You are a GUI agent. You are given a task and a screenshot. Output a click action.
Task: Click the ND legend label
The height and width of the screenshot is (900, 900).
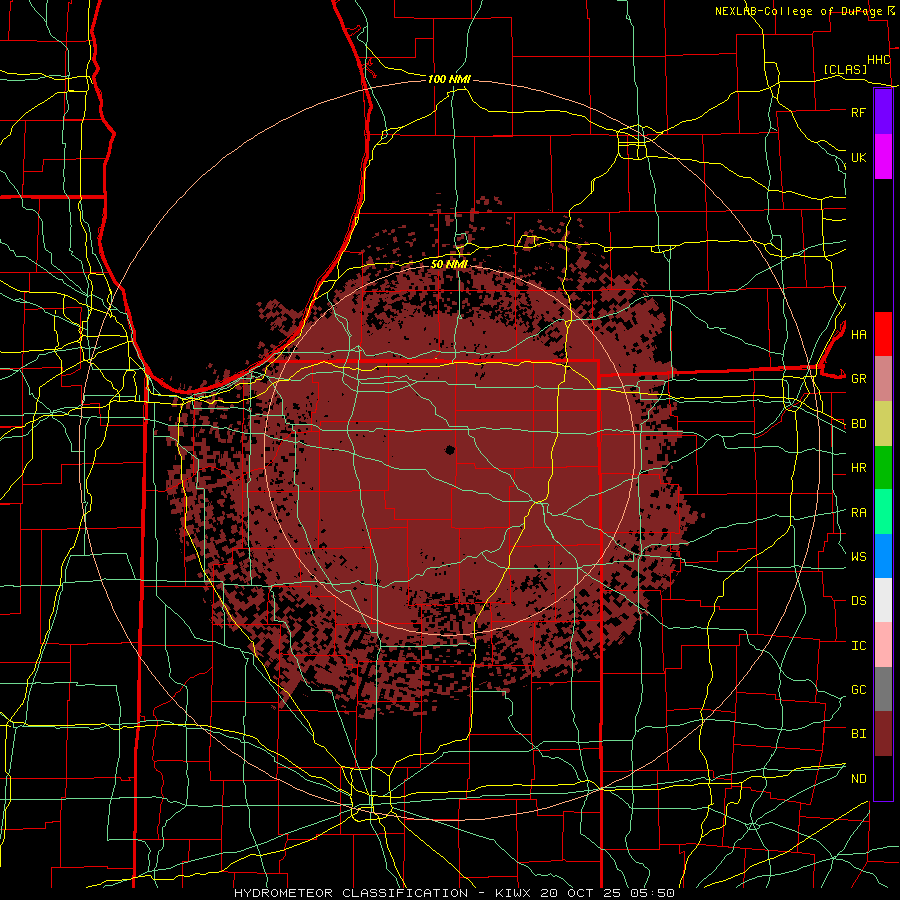click(859, 779)
